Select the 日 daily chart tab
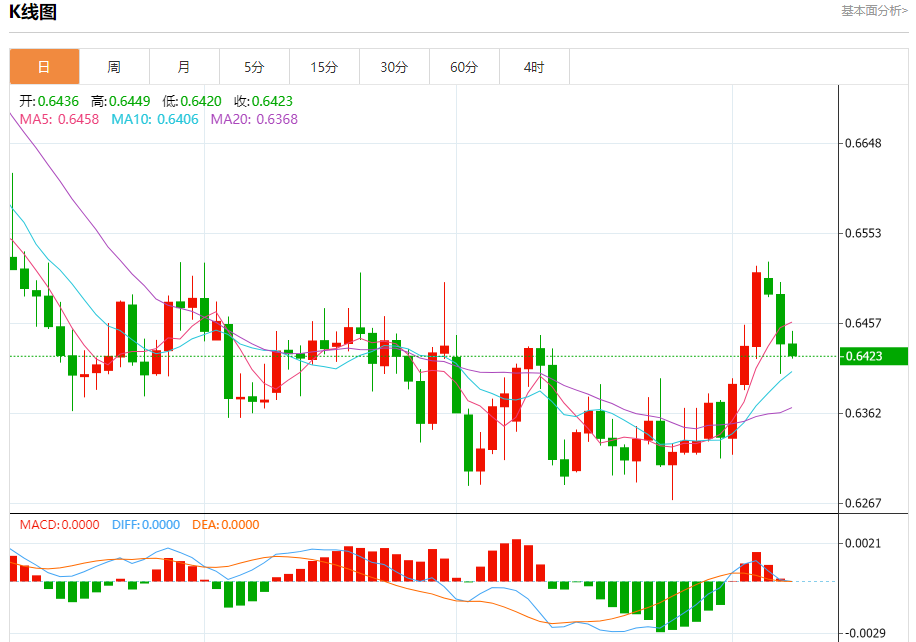916x642 pixels. tap(44, 67)
